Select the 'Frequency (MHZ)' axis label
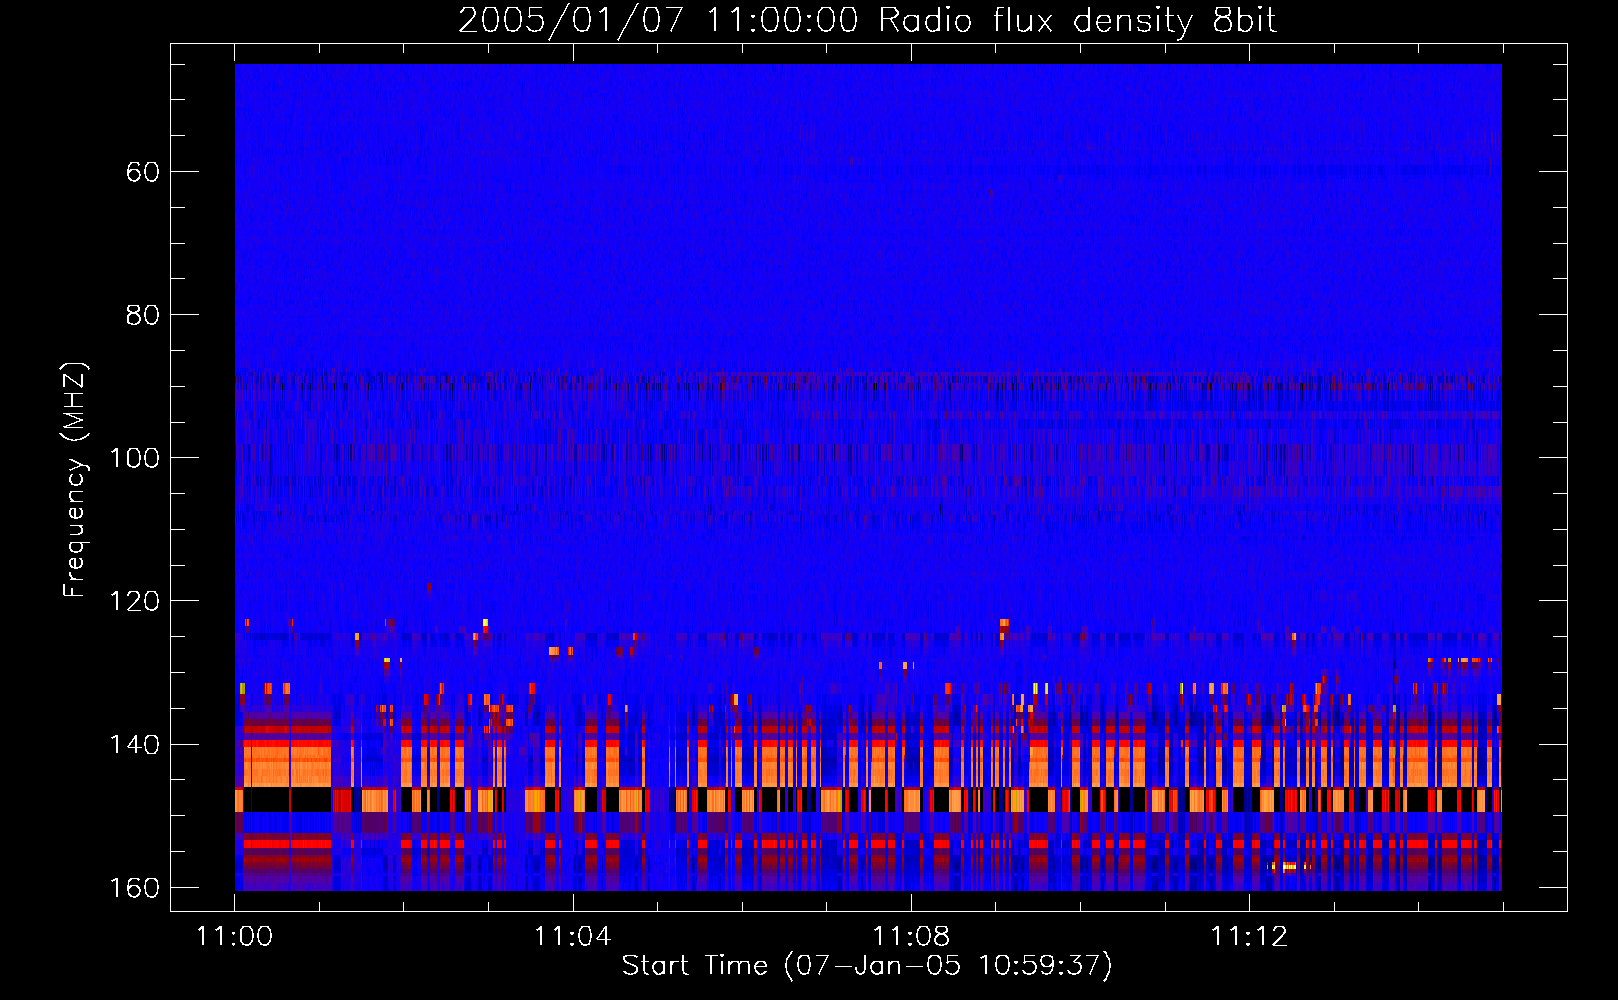Image resolution: width=1618 pixels, height=1000 pixels. coord(75,479)
